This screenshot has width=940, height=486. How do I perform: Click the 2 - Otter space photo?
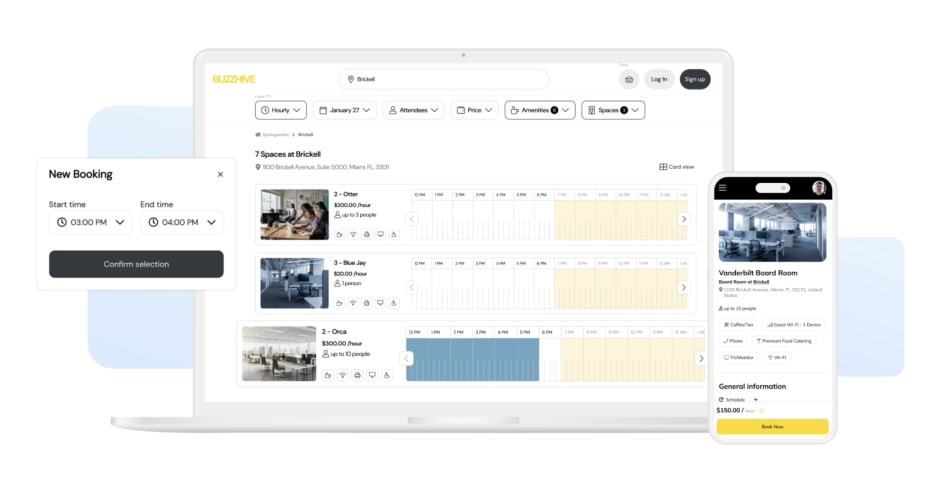294,215
